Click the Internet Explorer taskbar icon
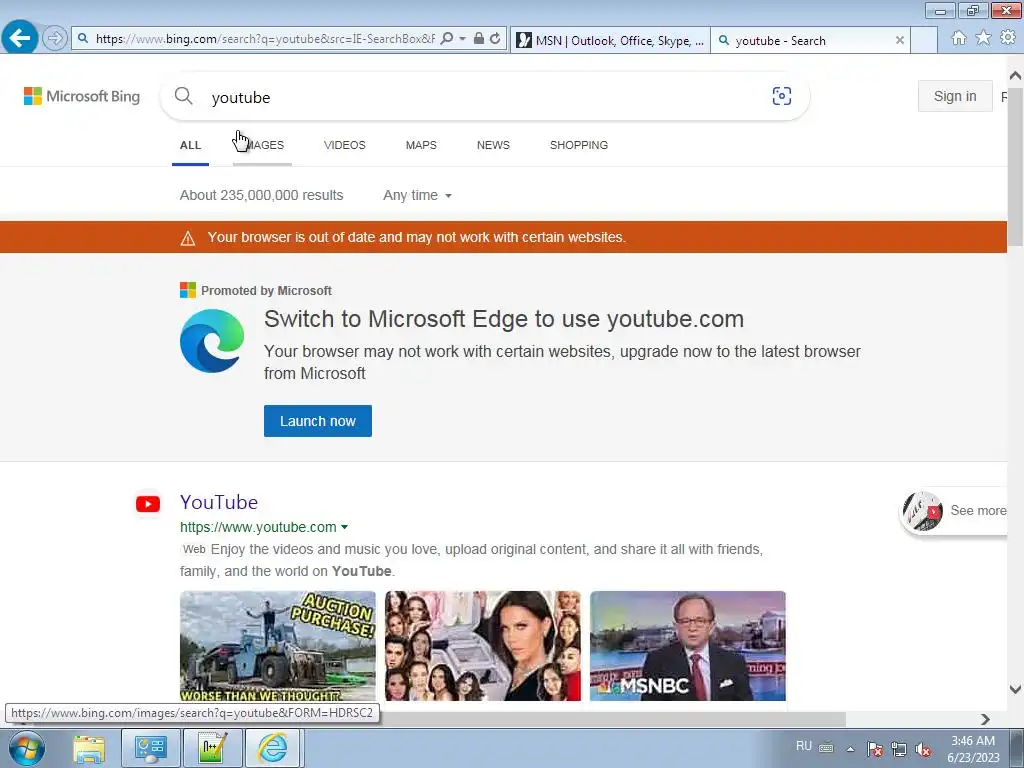The image size is (1024, 768). (x=273, y=748)
